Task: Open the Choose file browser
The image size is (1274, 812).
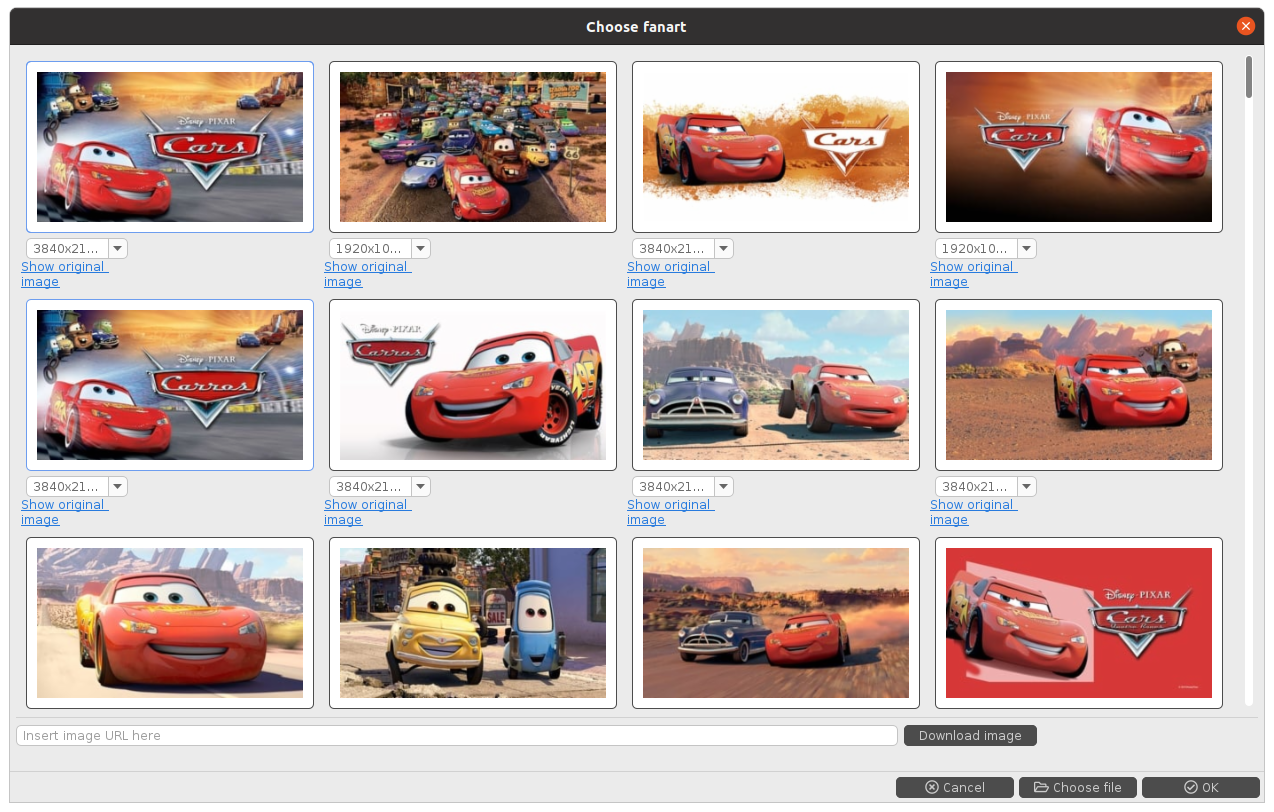Action: click(1077, 787)
